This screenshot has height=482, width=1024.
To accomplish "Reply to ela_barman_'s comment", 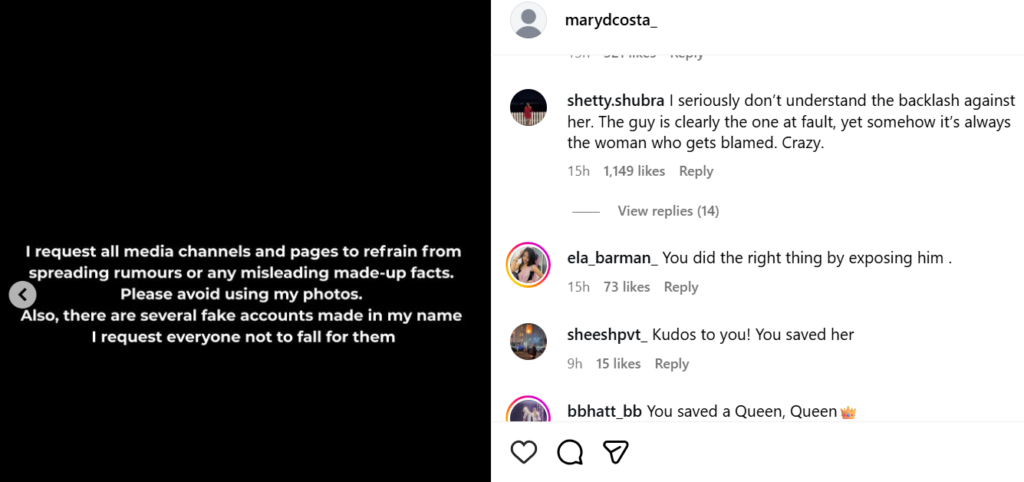I will point(681,287).
